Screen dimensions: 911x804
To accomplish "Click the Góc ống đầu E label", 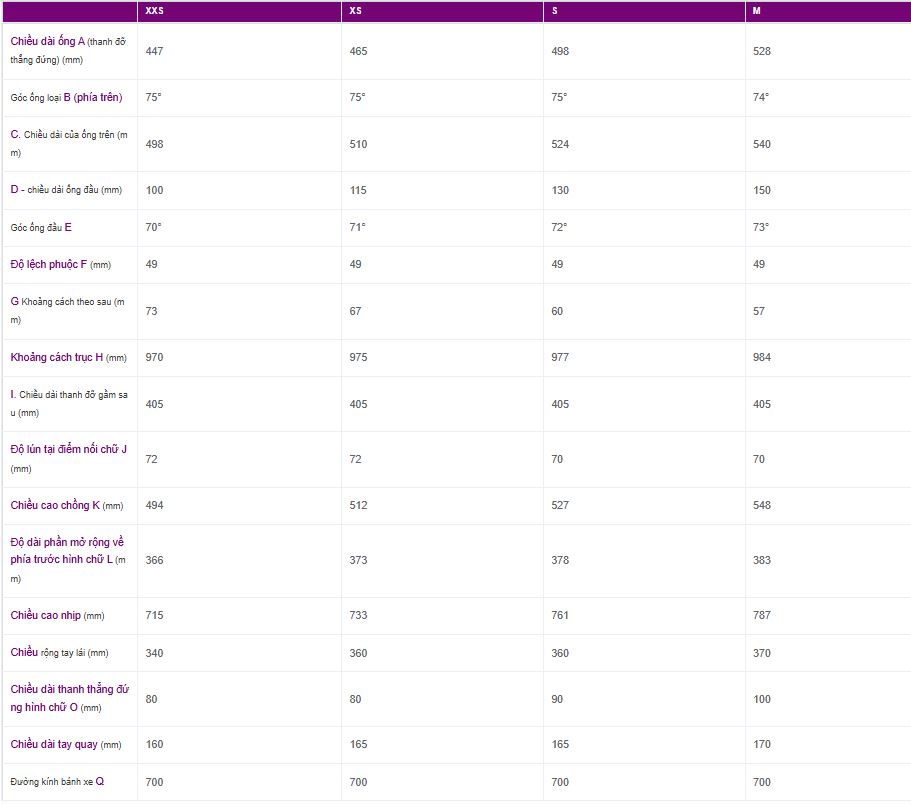I will click(41, 228).
